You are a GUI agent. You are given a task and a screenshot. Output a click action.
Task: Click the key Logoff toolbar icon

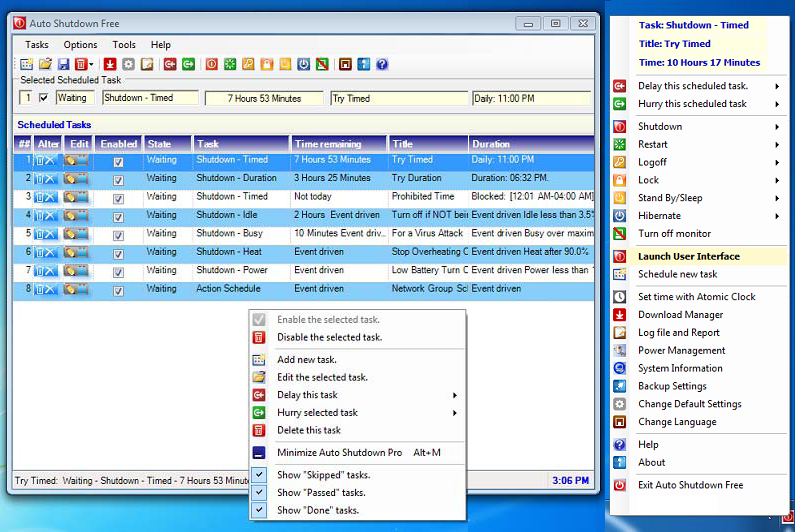[x=248, y=64]
